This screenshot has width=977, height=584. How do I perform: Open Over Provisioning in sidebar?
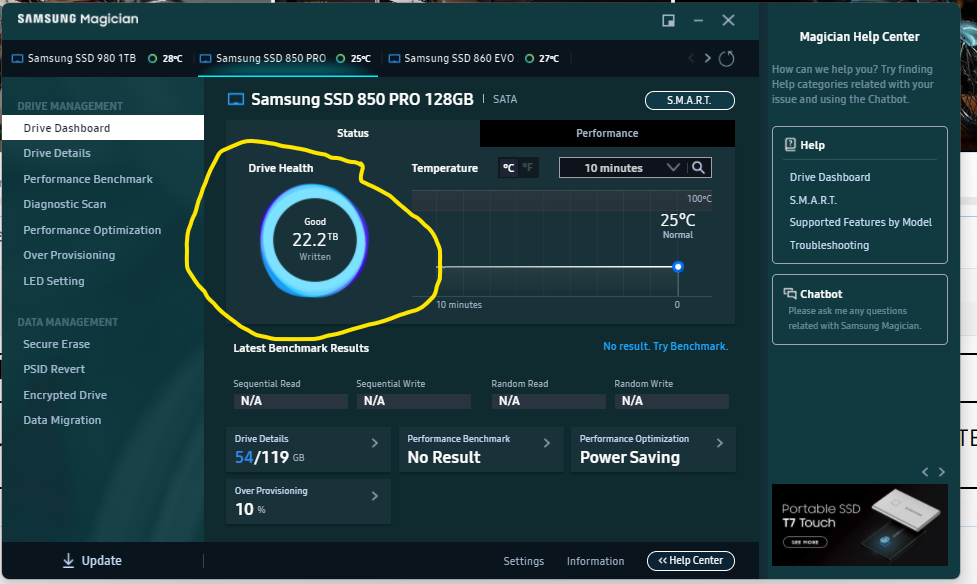pos(69,256)
